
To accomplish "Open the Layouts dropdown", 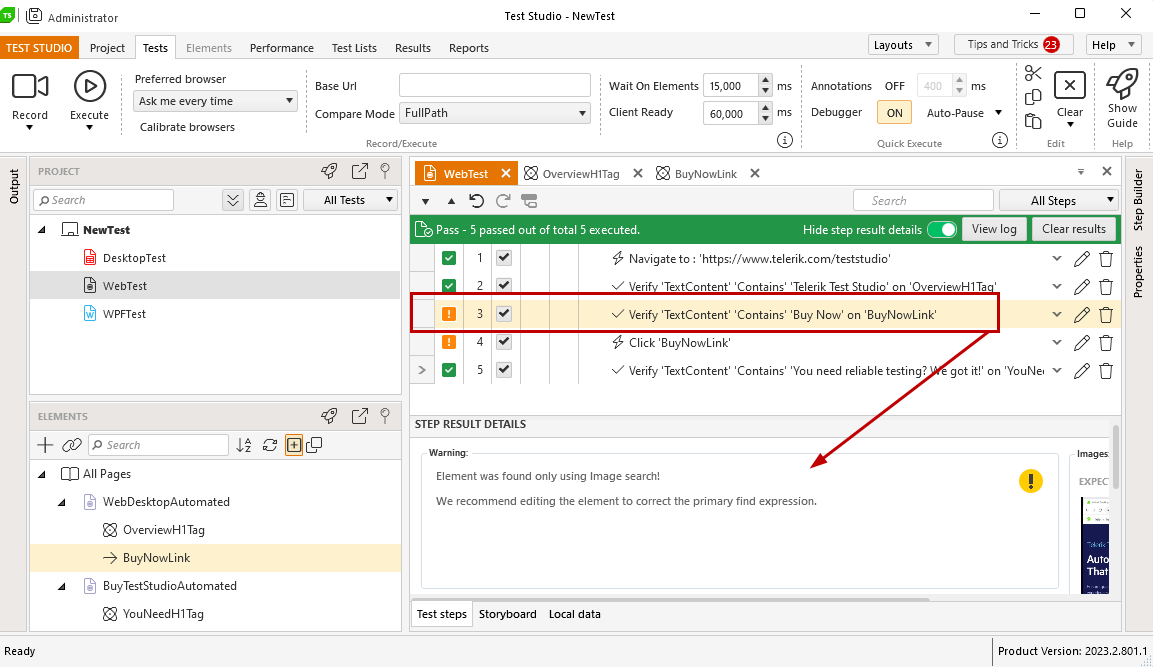I will 903,45.
